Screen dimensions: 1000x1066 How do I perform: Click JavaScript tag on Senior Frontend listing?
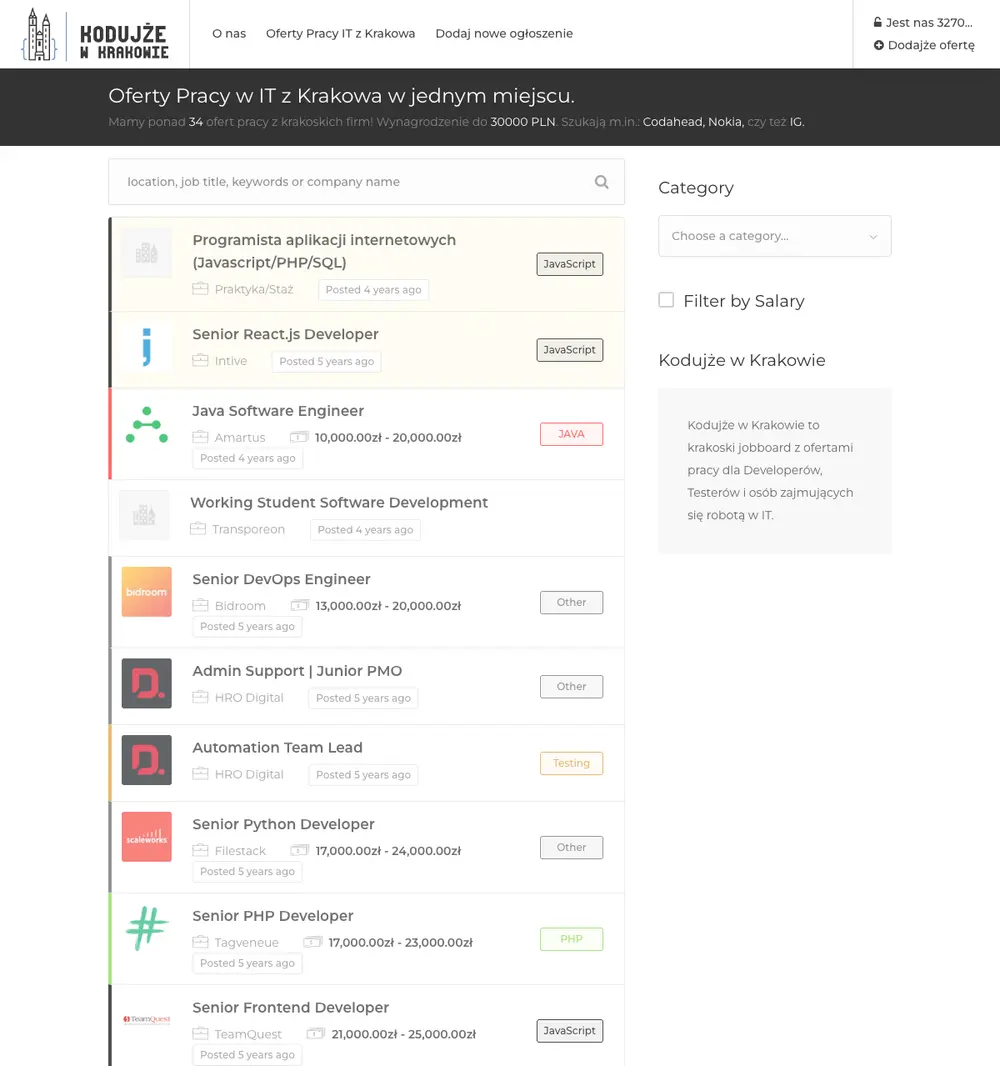570,1031
